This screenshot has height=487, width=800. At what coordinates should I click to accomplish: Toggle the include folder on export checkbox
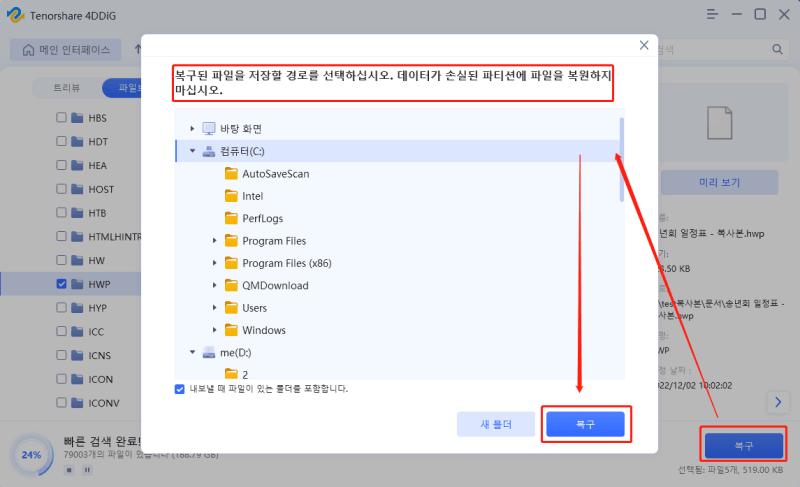pyautogui.click(x=180, y=389)
